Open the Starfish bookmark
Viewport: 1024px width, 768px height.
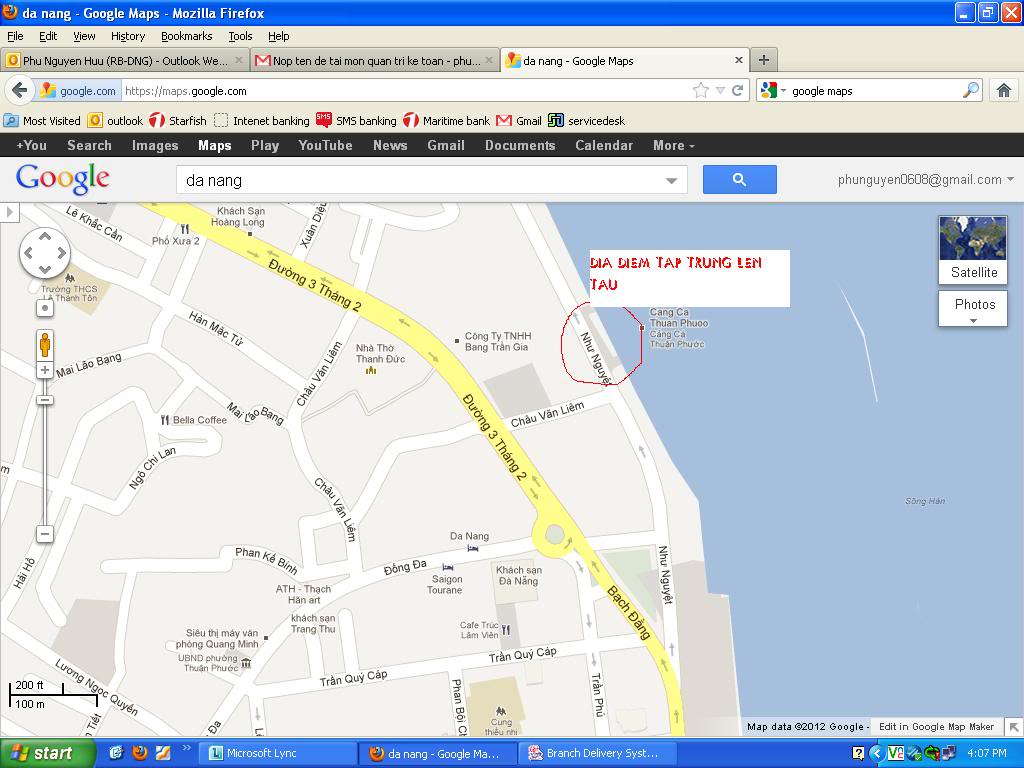[x=178, y=120]
